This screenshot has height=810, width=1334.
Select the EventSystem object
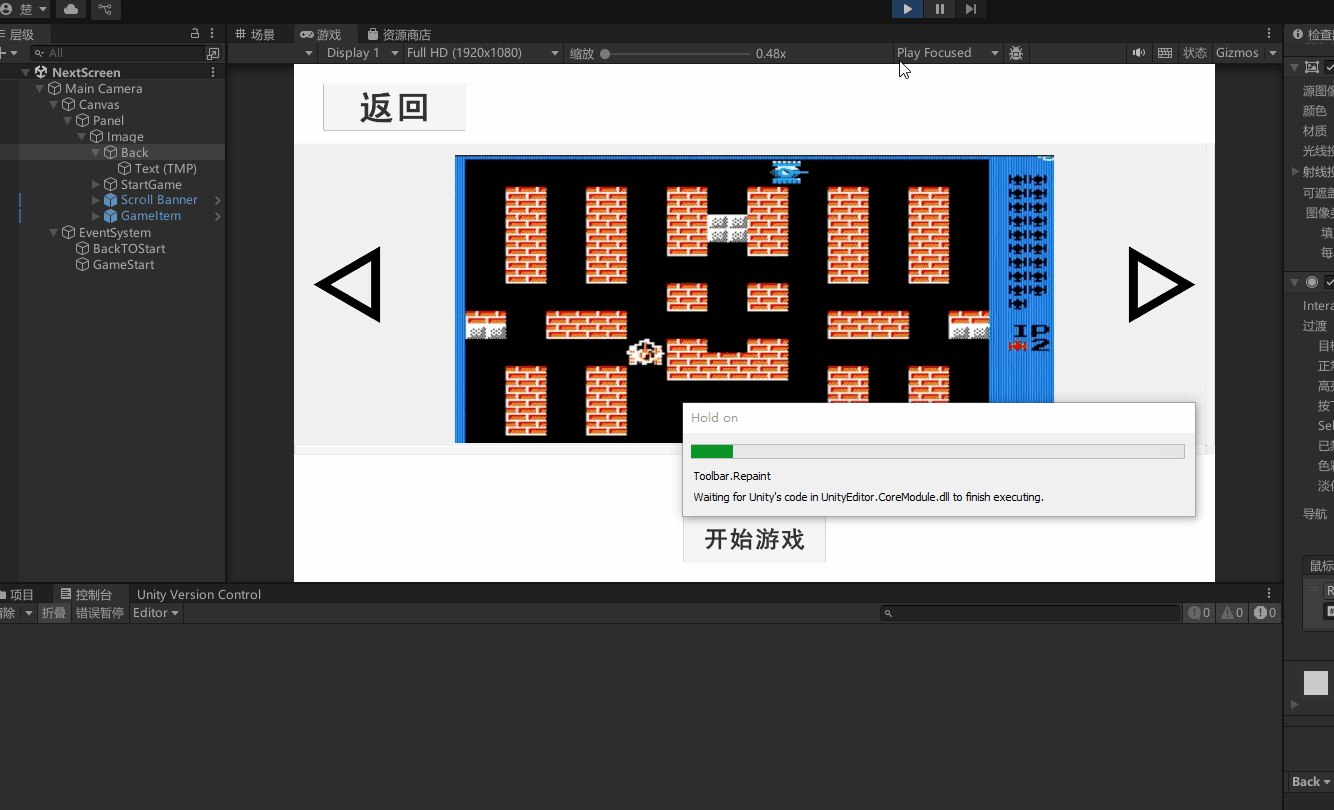coord(114,232)
